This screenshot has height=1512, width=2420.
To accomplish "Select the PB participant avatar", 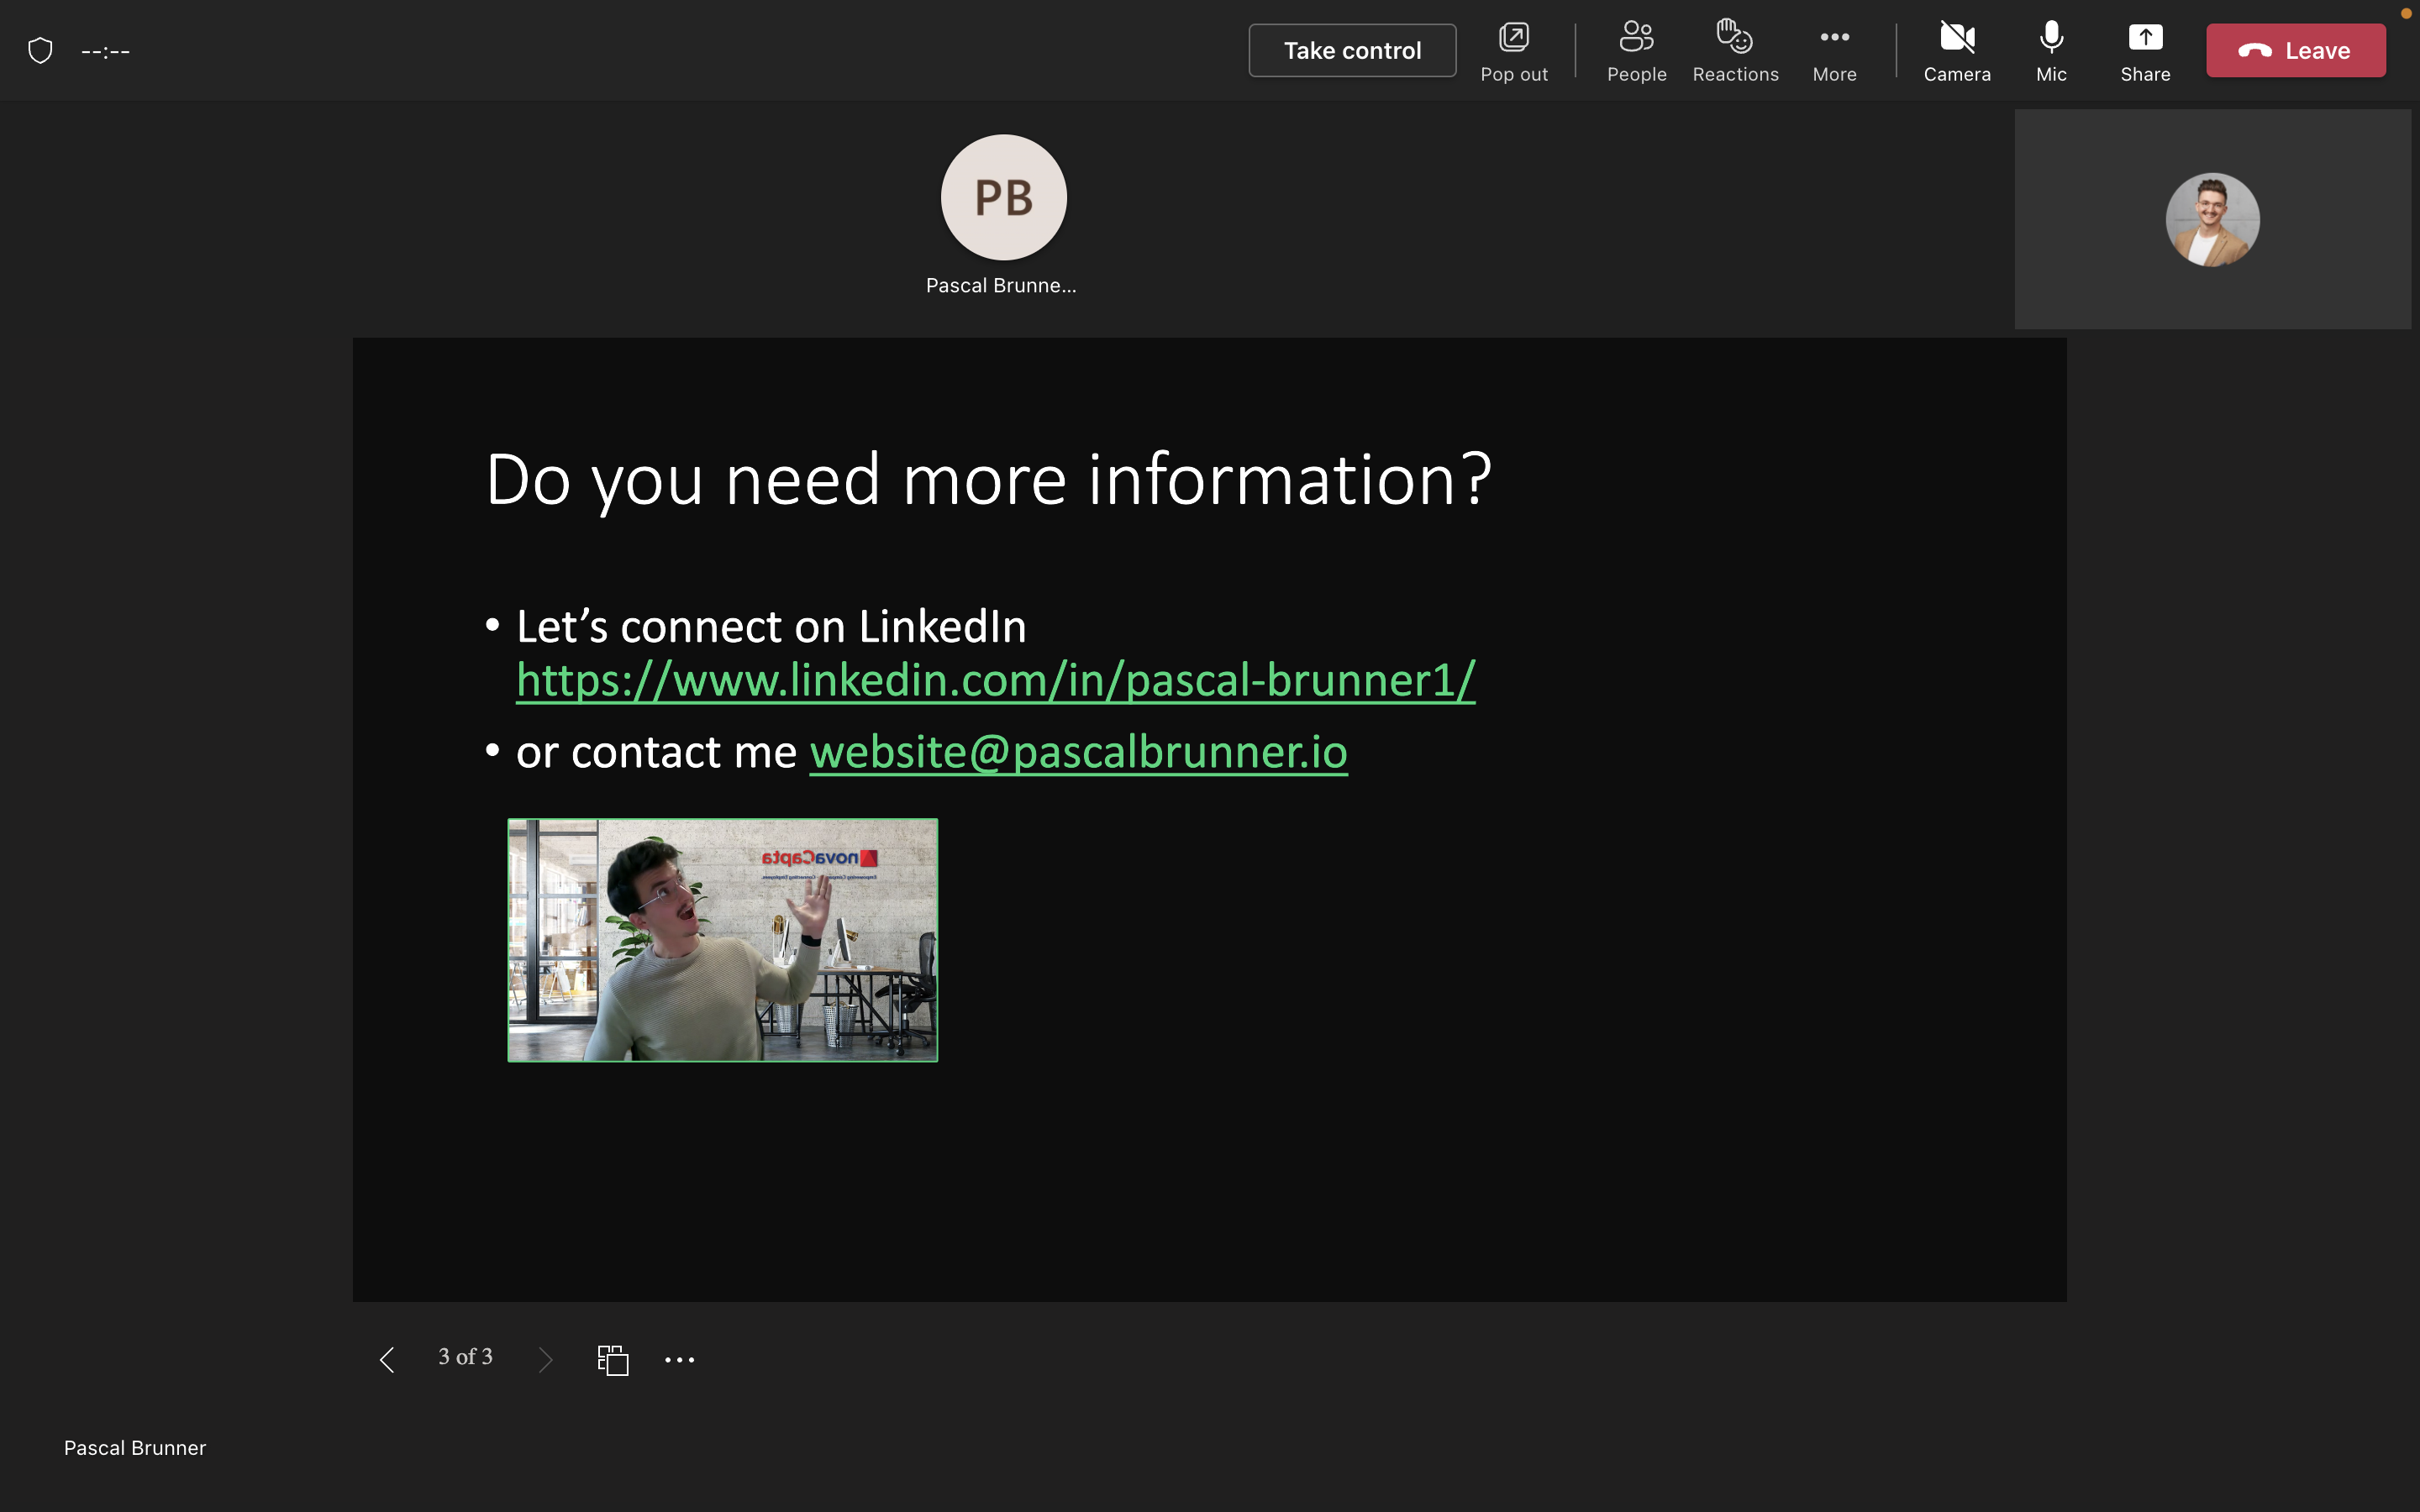I will 1003,198.
